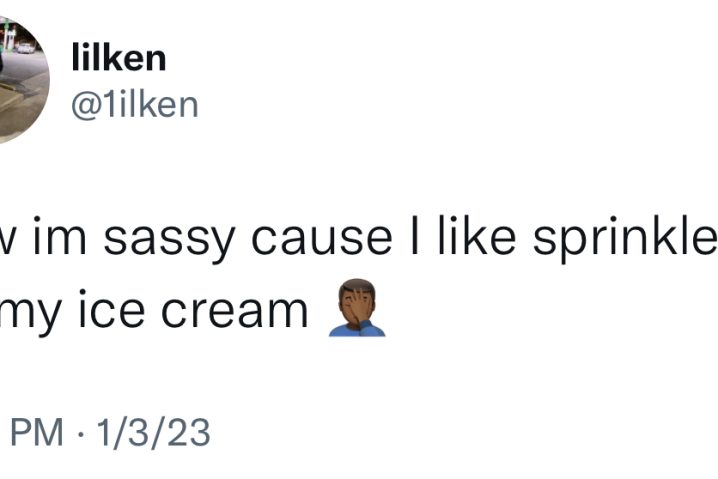This screenshot has width=718, height=479.
Task: Click the PM timestamp text
Action: point(37,432)
